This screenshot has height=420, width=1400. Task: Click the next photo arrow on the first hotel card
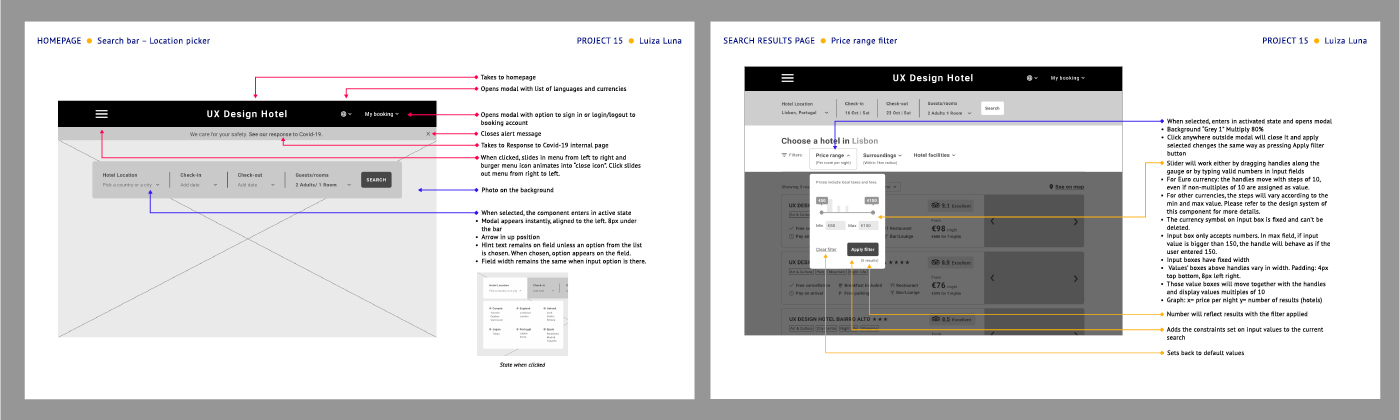1075,220
